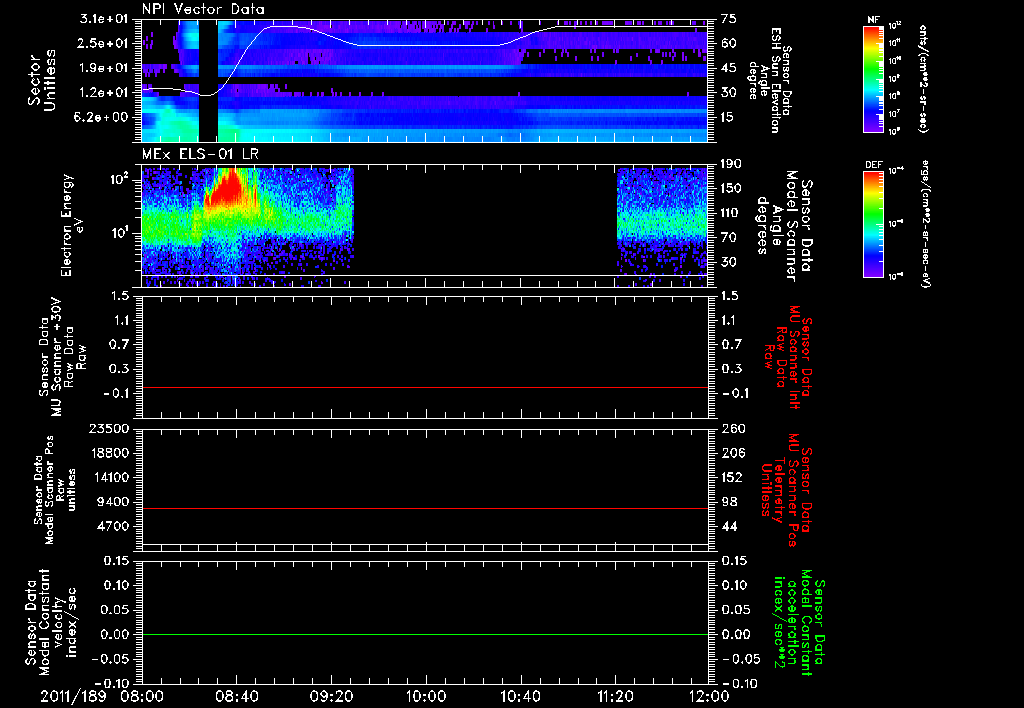Image resolution: width=1024 pixels, height=708 pixels.
Task: Click the right "0.00" acceleration tick label
Action: [735, 634]
